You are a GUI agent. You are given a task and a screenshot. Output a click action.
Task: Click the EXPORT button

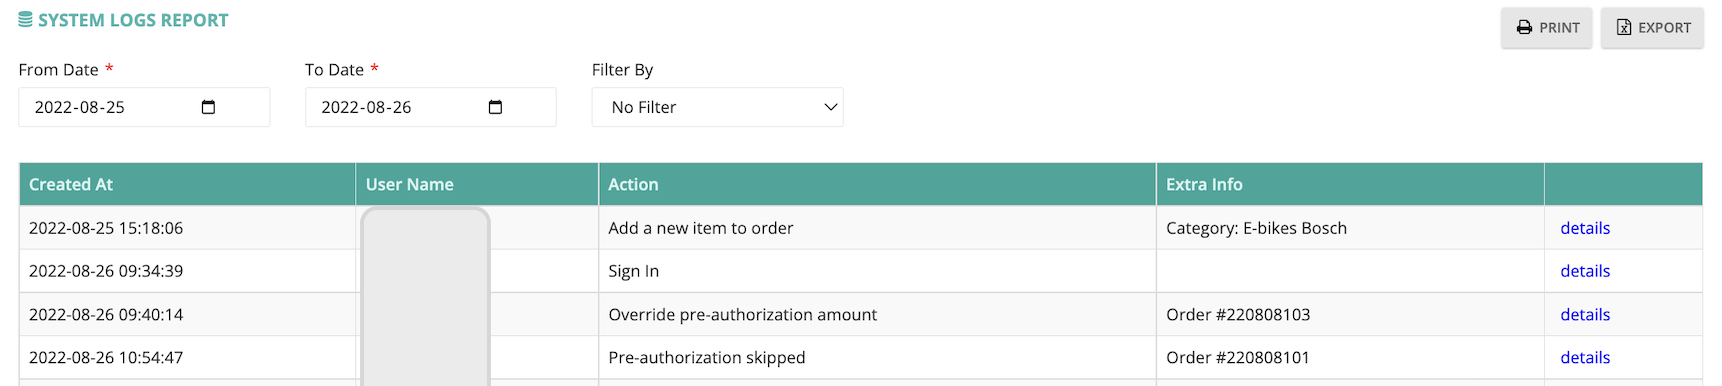(x=1652, y=27)
